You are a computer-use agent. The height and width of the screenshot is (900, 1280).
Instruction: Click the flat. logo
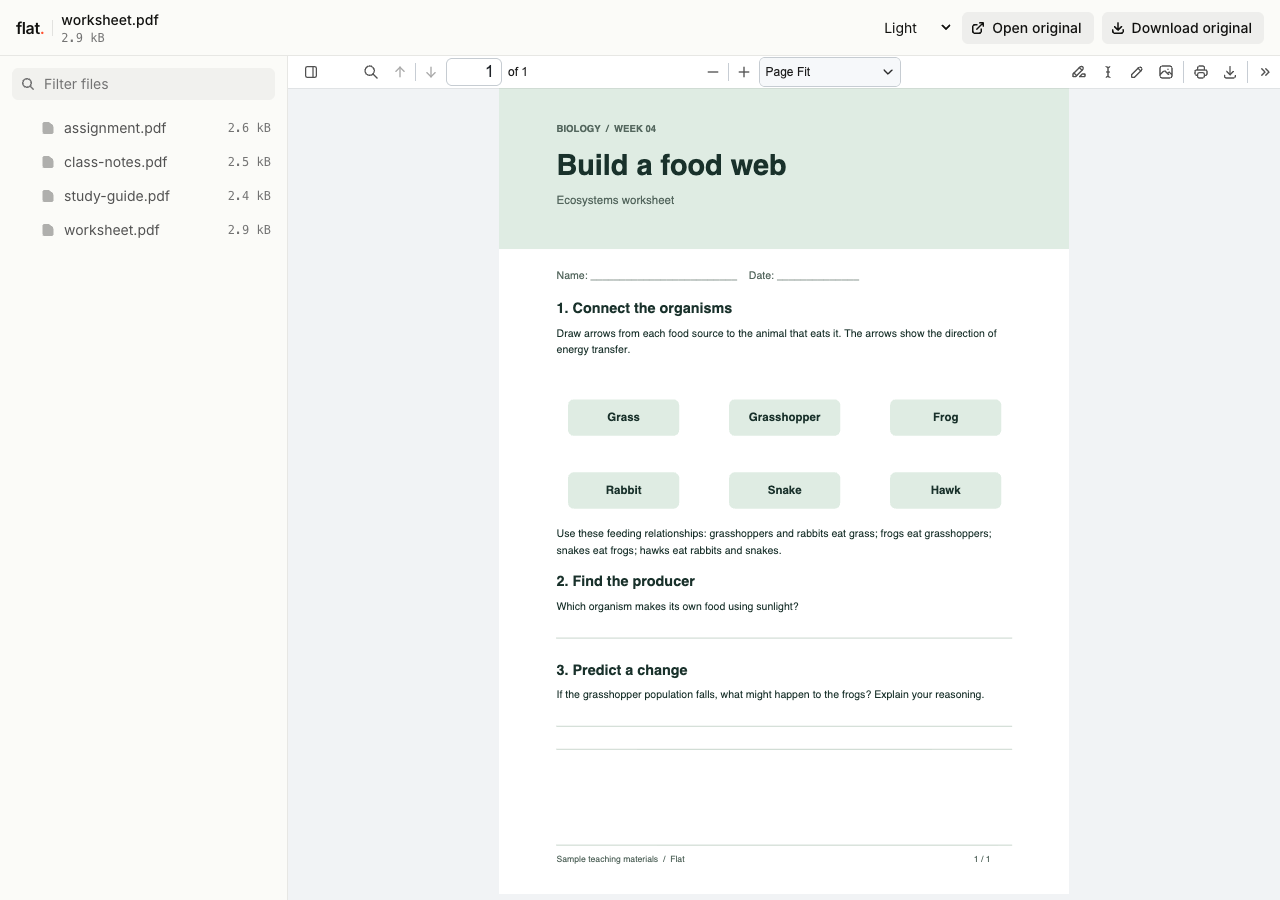click(x=30, y=28)
